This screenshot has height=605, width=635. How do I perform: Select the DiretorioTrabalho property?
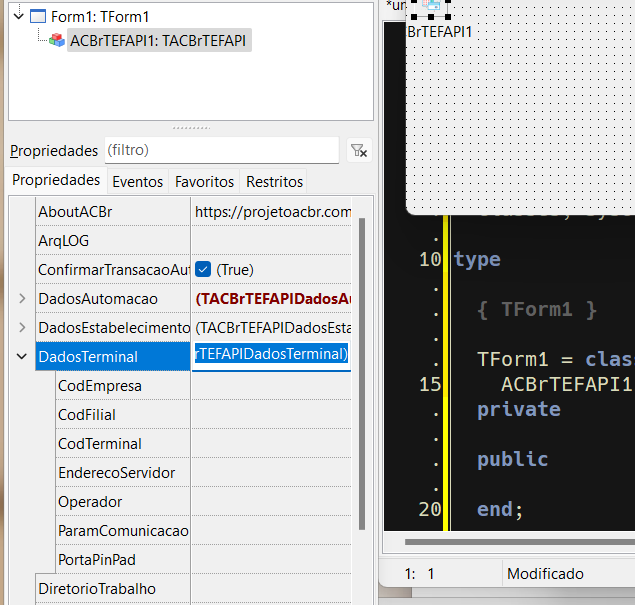click(113, 588)
